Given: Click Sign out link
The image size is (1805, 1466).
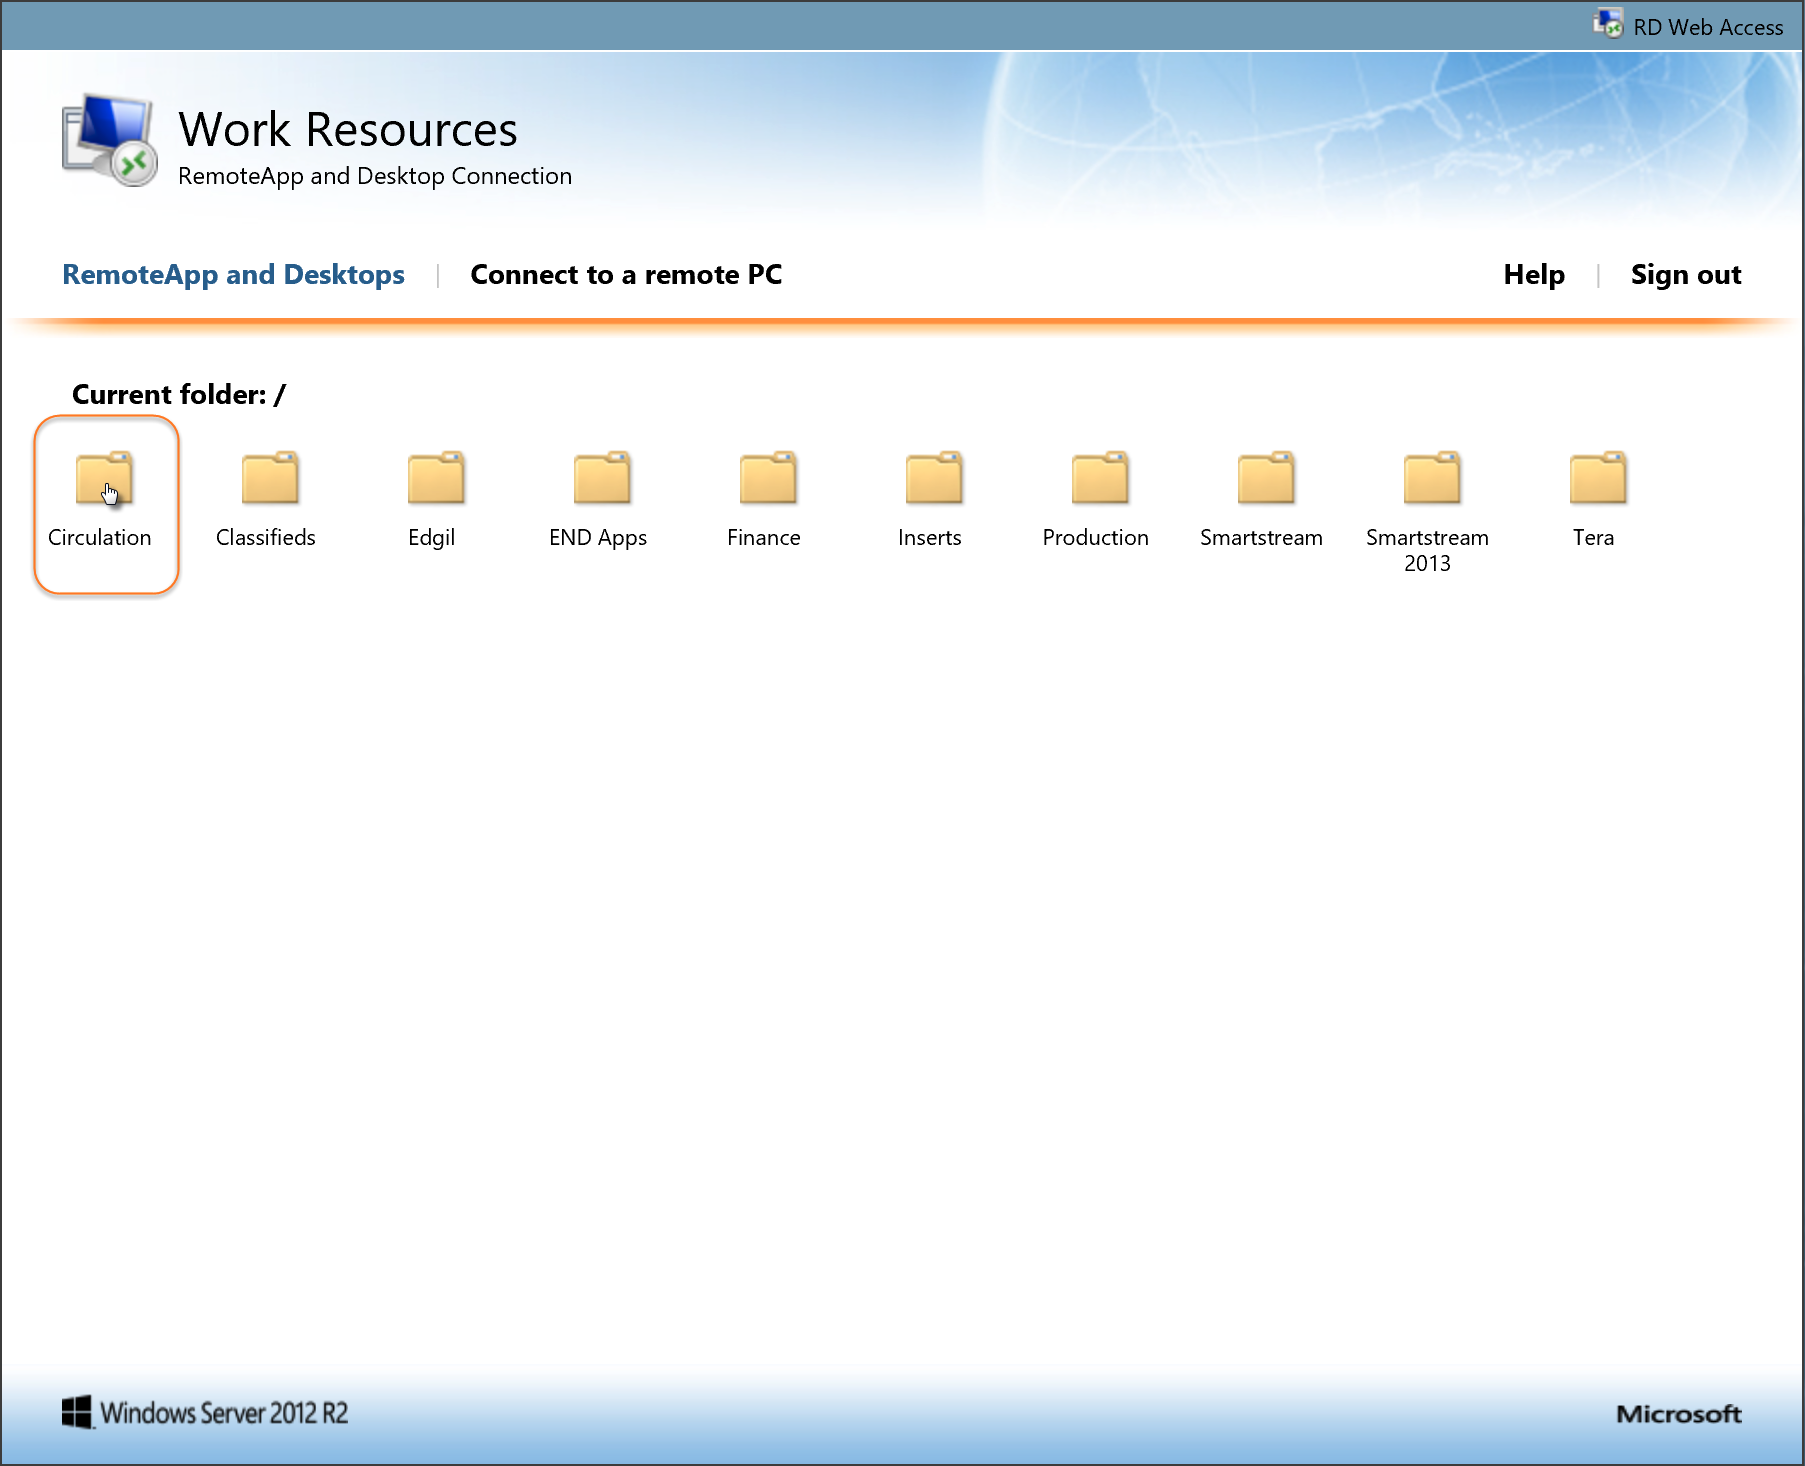Looking at the screenshot, I should point(1685,275).
